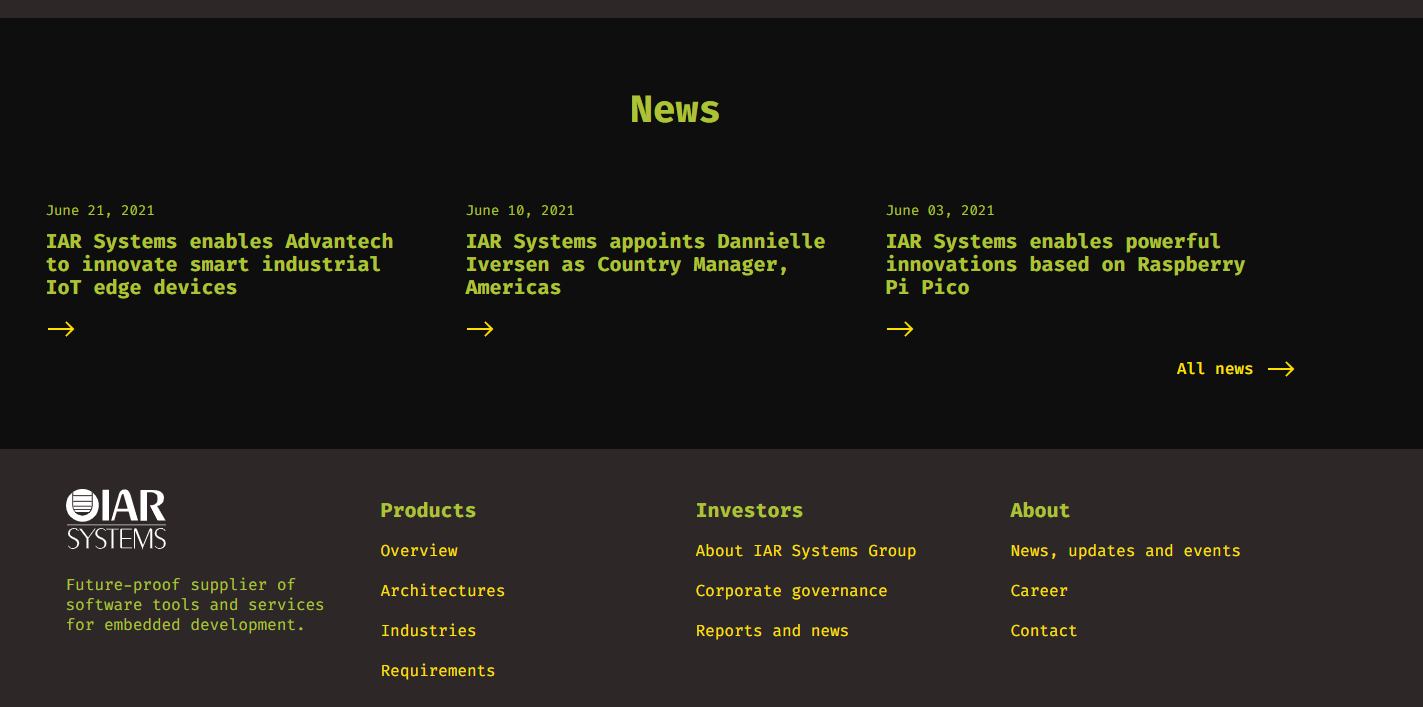Screen dimensions: 1423x707
Task: Open the Raspberry Pi Pico innovations headline
Action: pyautogui.click(x=1066, y=264)
